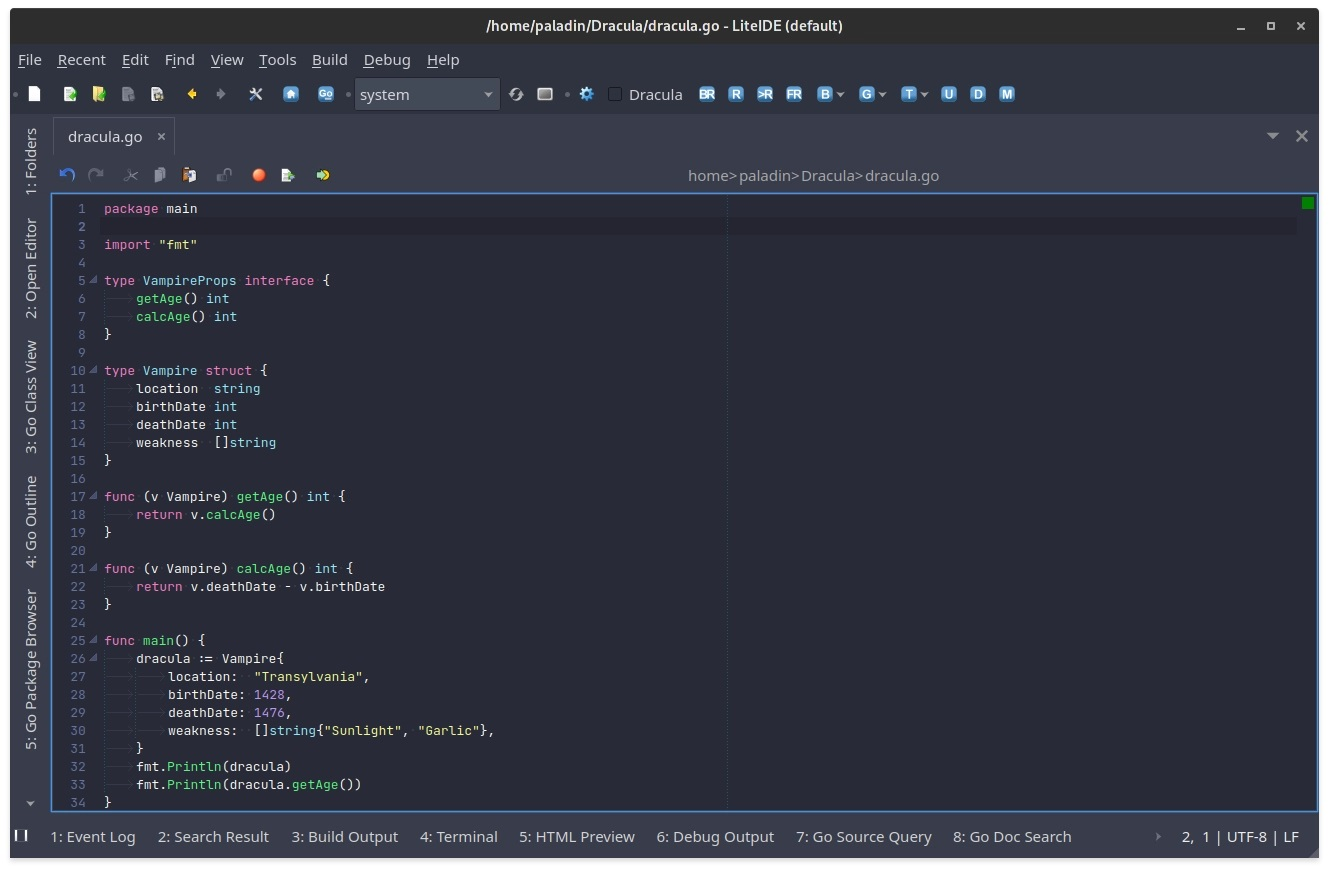Click the paste clipboard icon
Screen dimensions: 1329x869
point(189,175)
